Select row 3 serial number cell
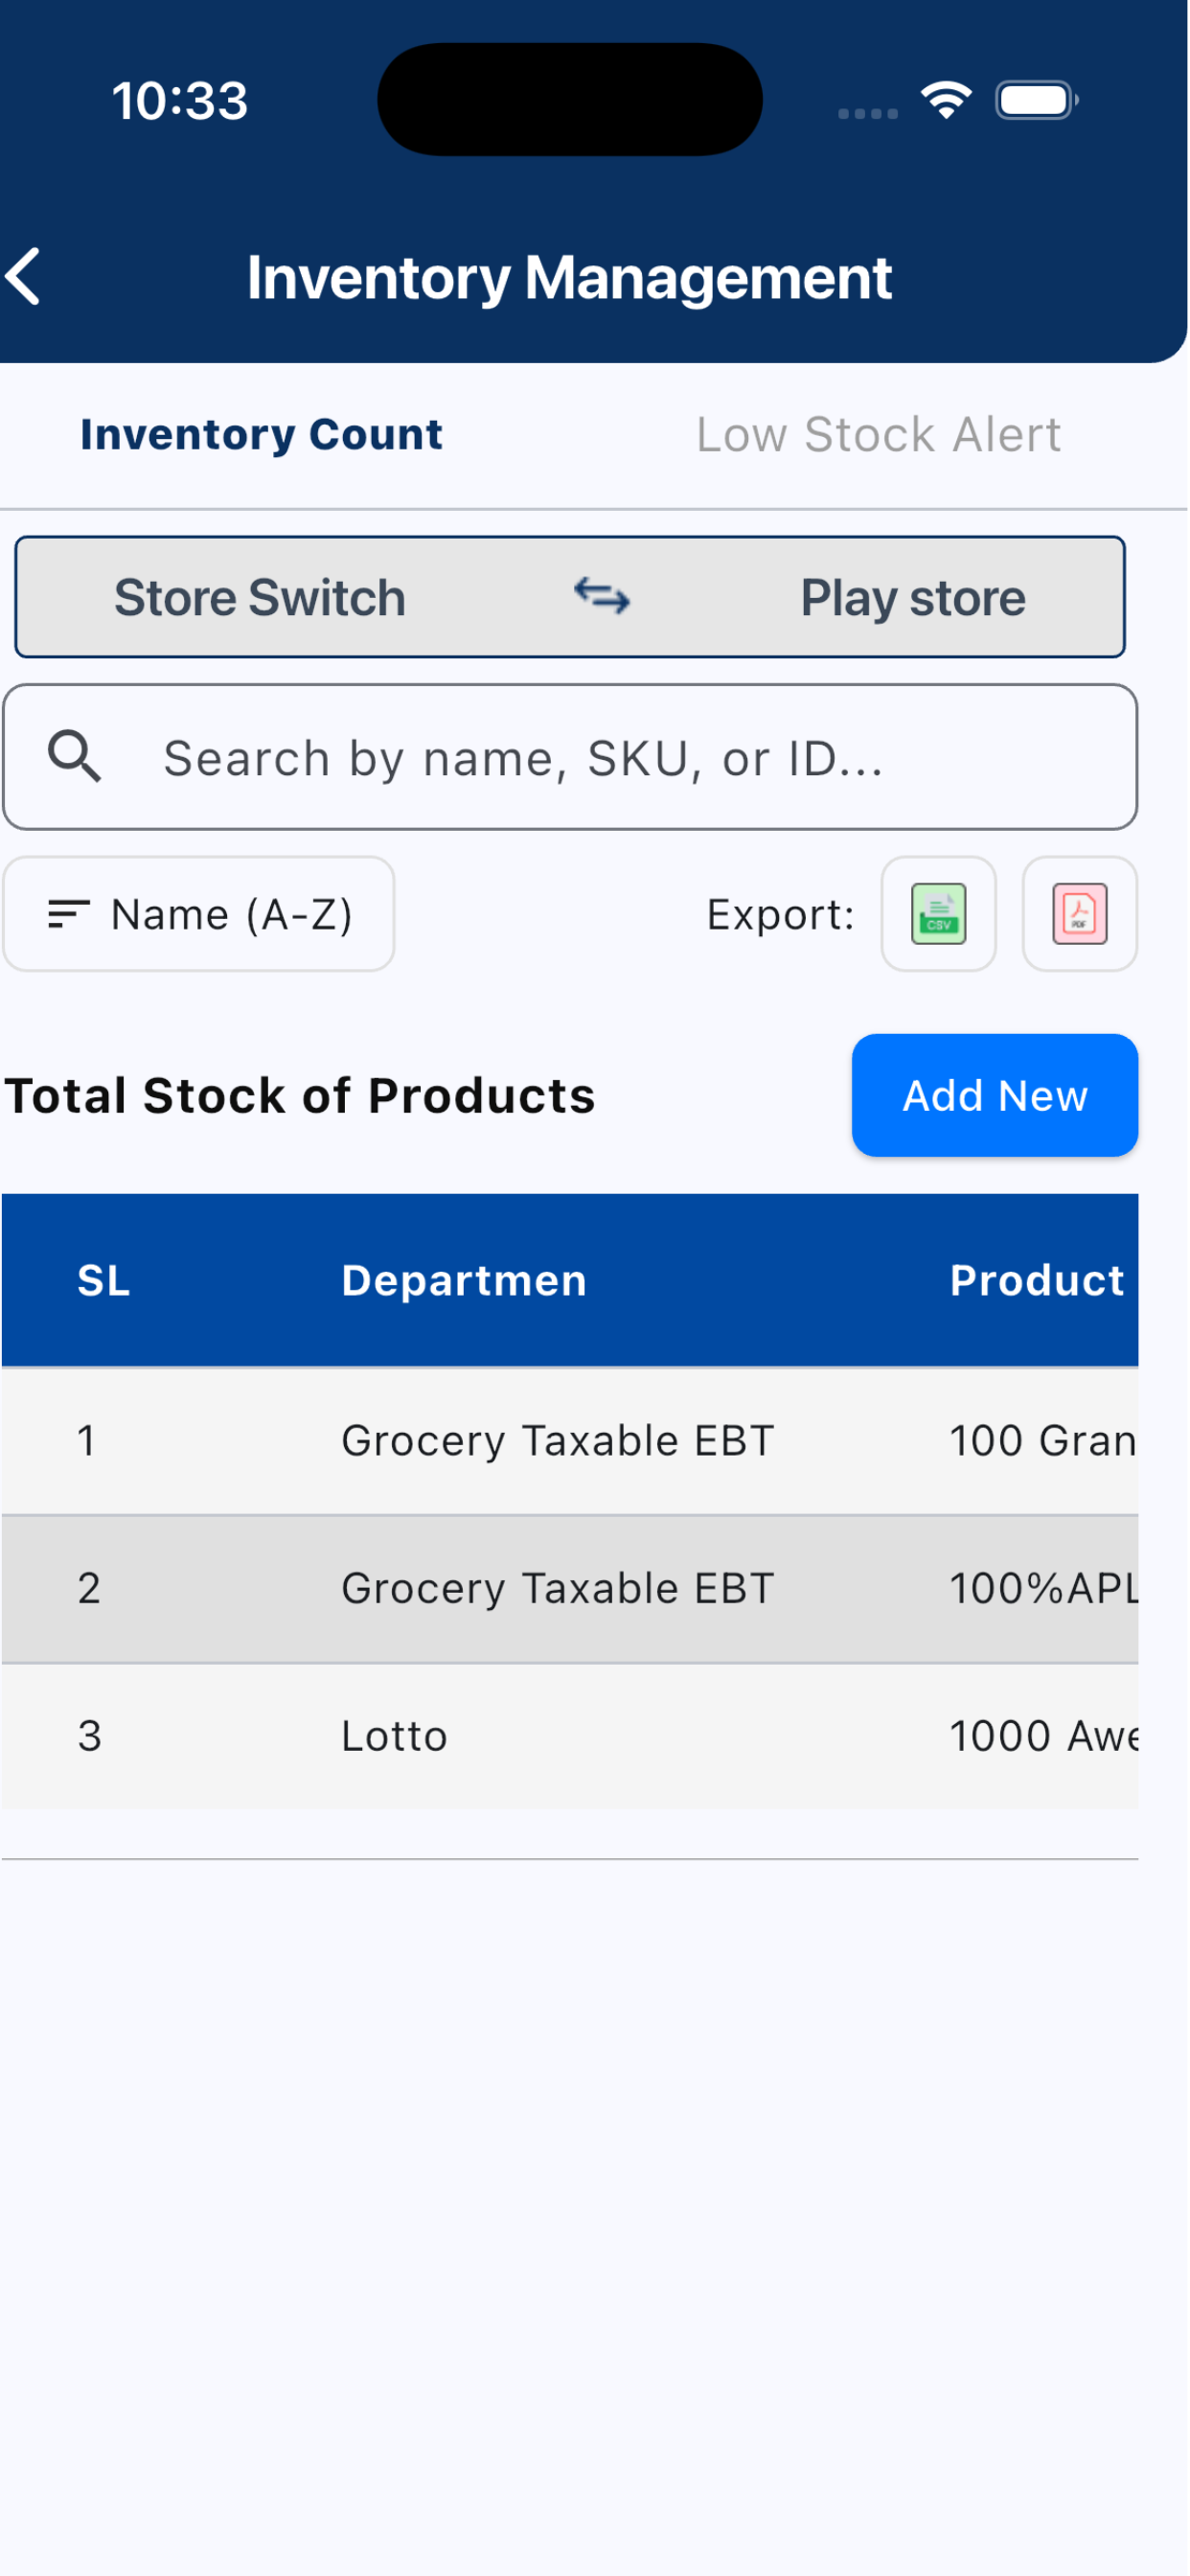This screenshot has width=1190, height=2576. coord(90,1736)
